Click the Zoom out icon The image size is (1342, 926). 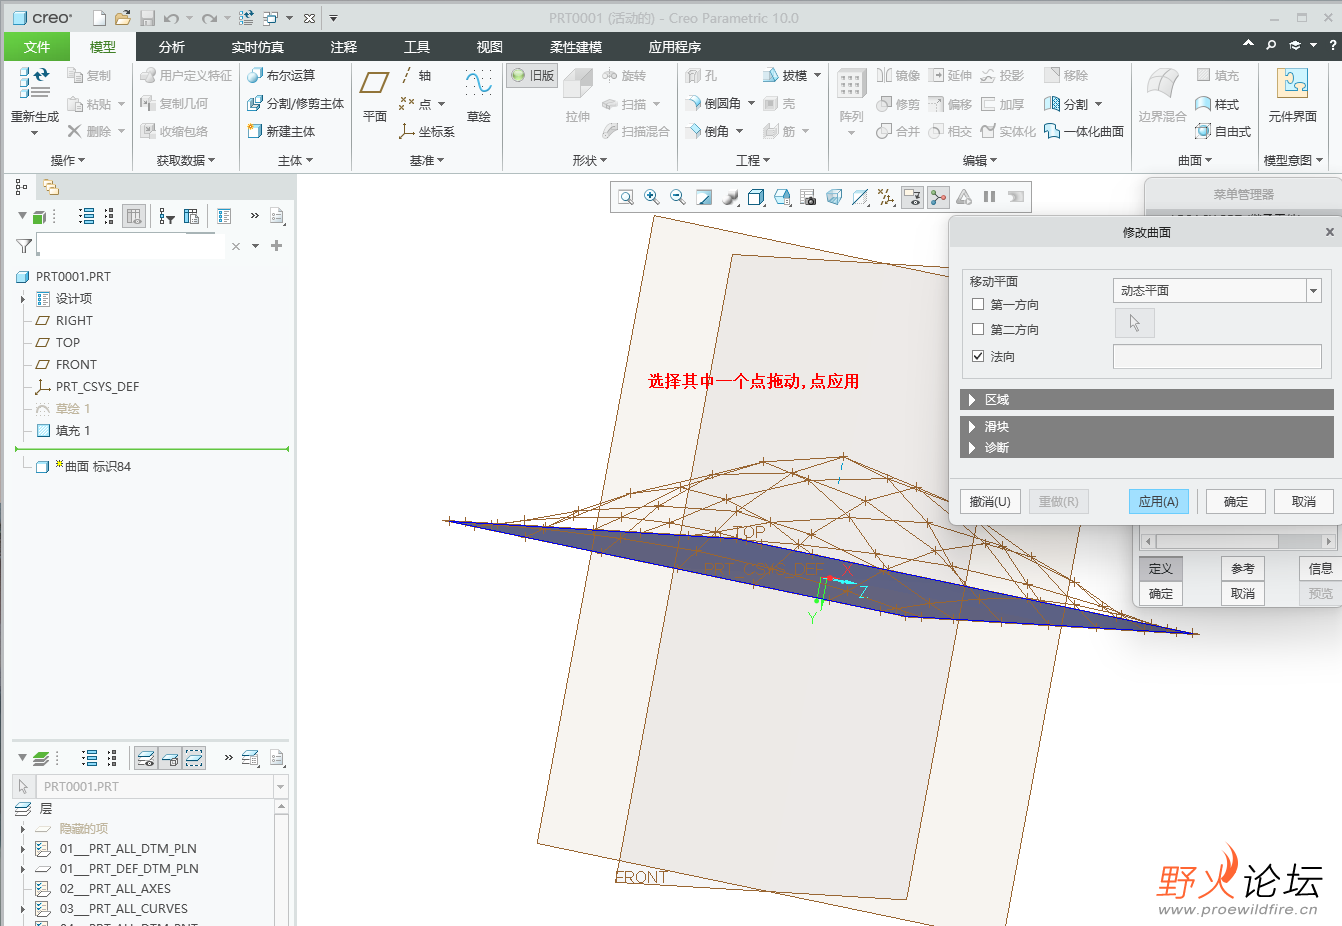[x=678, y=197]
